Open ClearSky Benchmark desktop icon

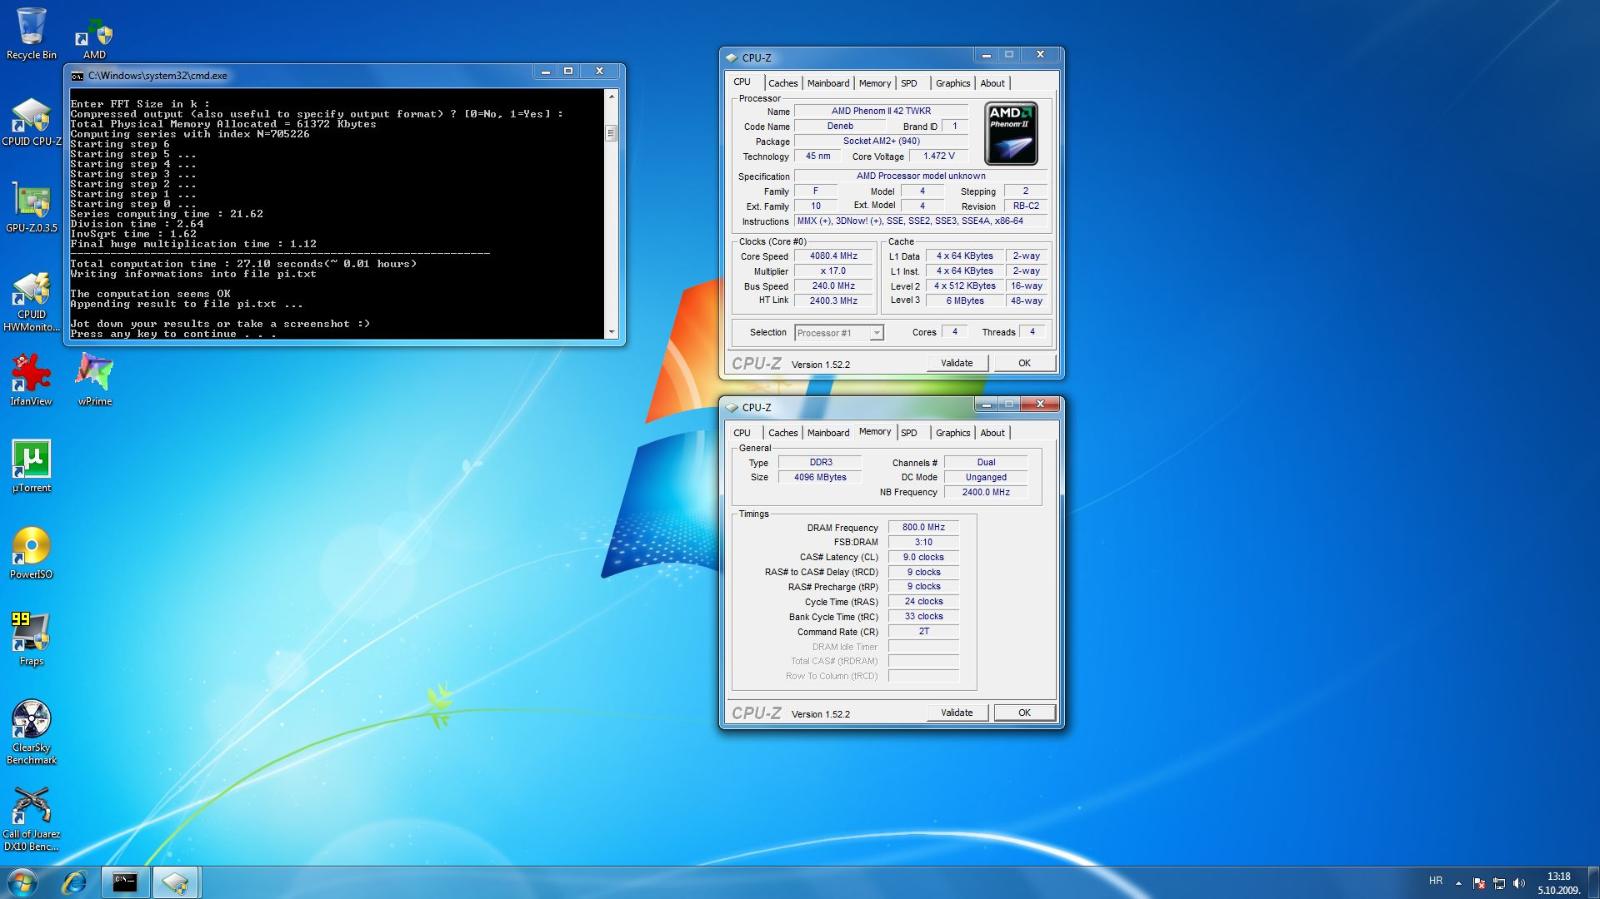tap(31, 733)
